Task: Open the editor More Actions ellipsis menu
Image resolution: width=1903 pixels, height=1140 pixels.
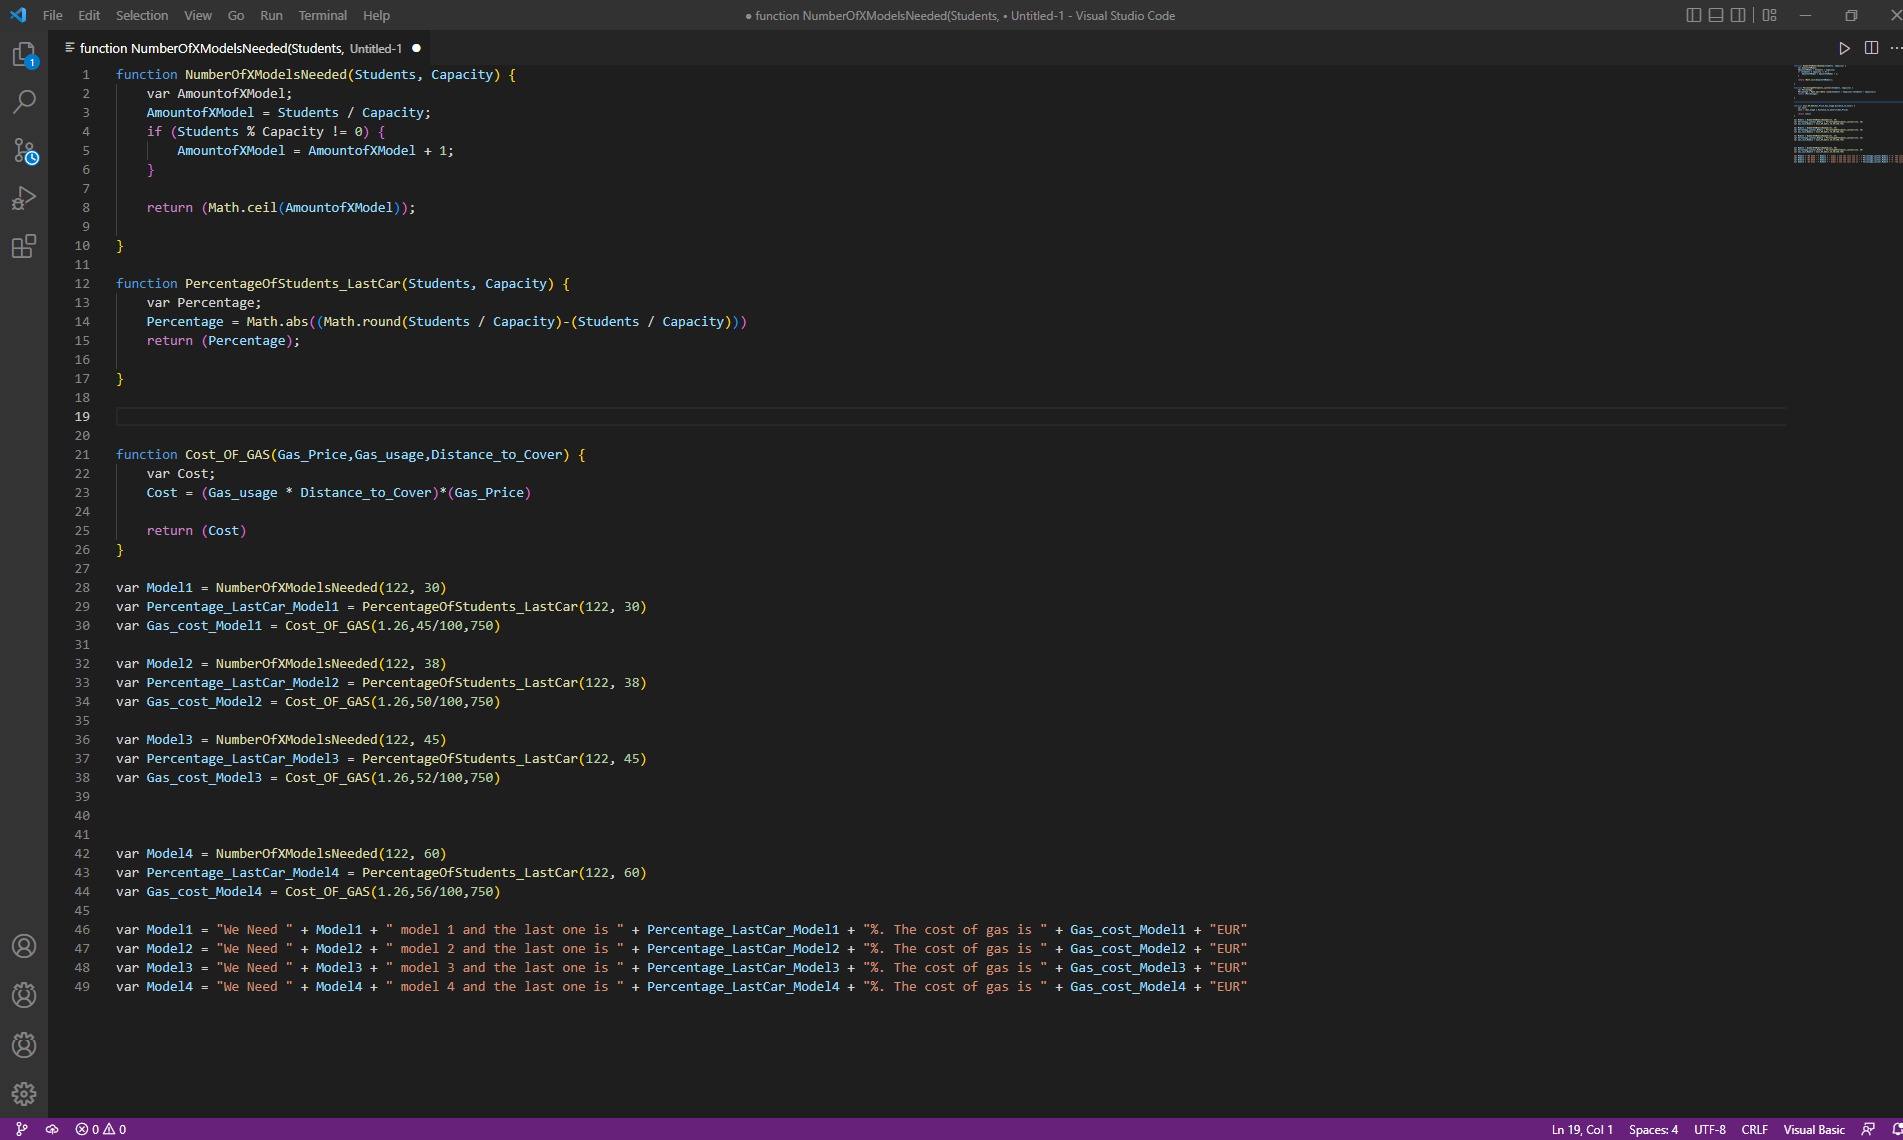Action: (x=1895, y=48)
